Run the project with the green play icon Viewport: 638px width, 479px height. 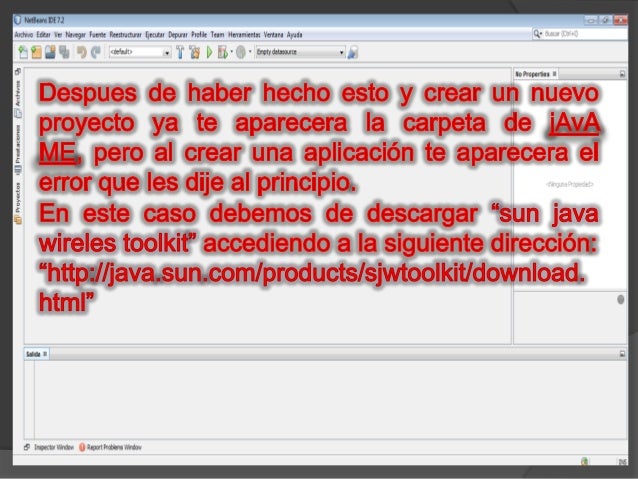(x=210, y=52)
